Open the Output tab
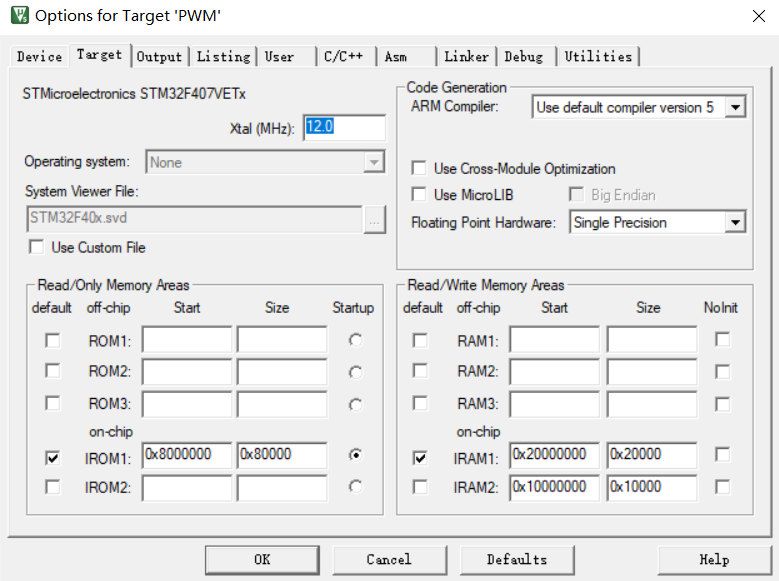This screenshot has width=779, height=581. (x=159, y=57)
